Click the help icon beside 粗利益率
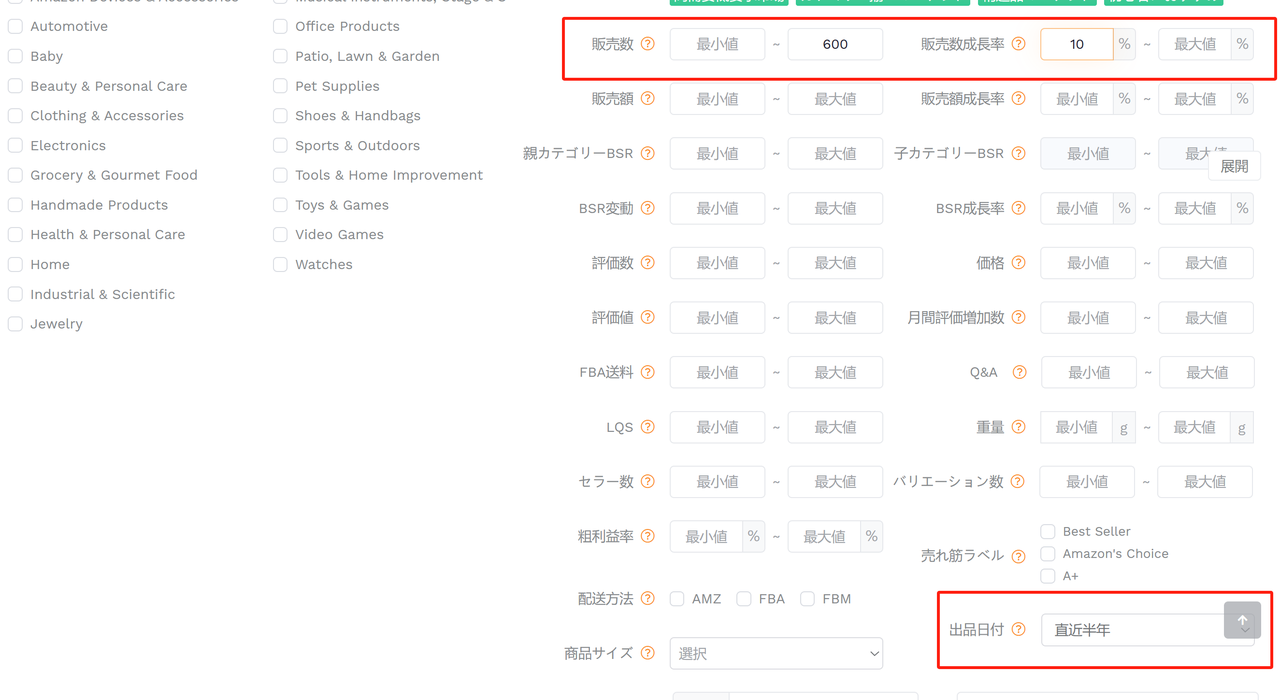The image size is (1280, 700). 648,536
